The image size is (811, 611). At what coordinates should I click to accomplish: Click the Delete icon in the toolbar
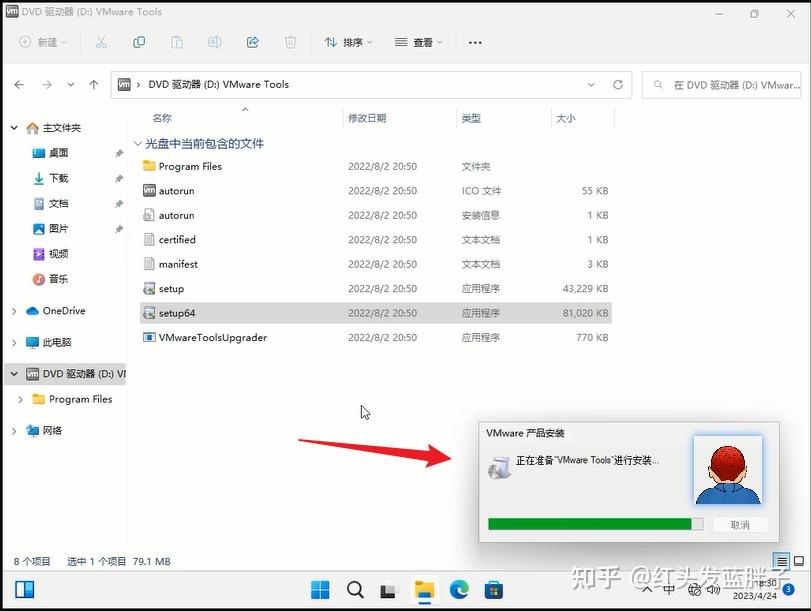290,42
